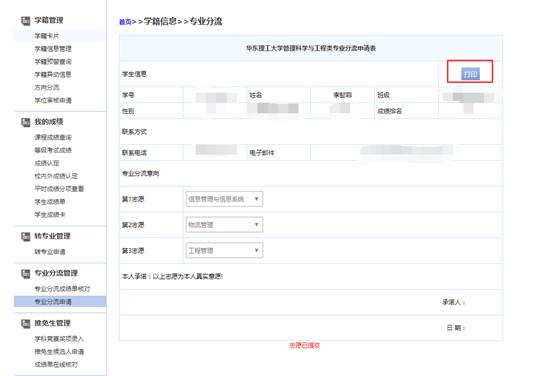Open 学籍卡片 in the sidebar

click(47, 36)
